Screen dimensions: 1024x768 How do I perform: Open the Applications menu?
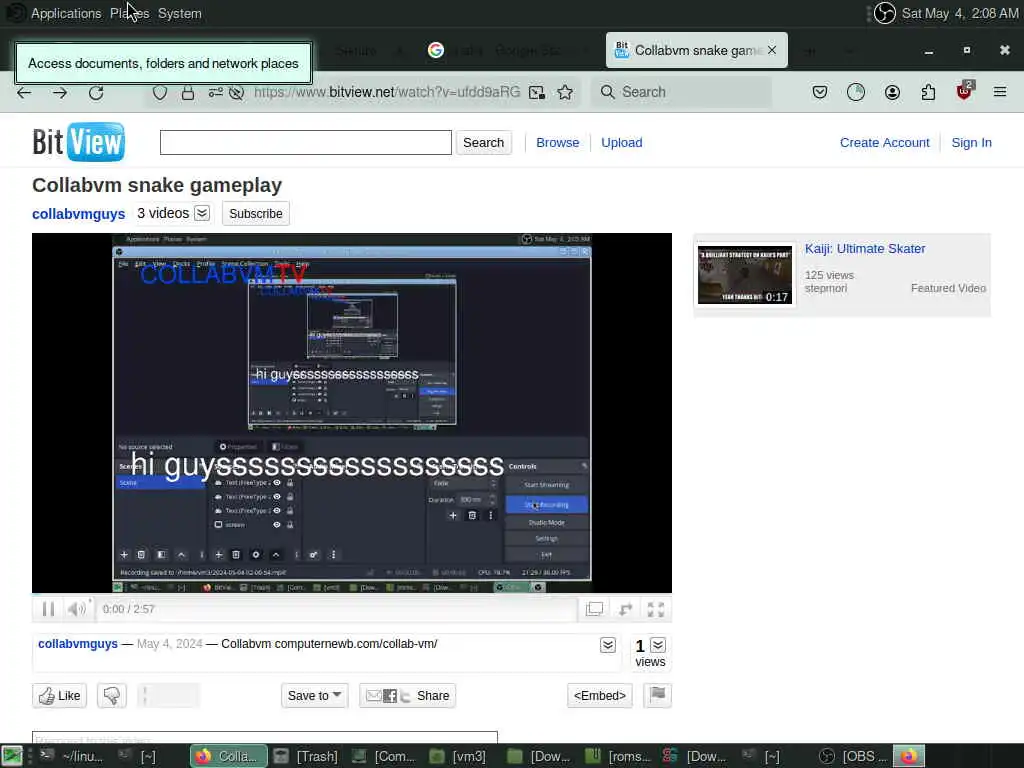coord(66,13)
